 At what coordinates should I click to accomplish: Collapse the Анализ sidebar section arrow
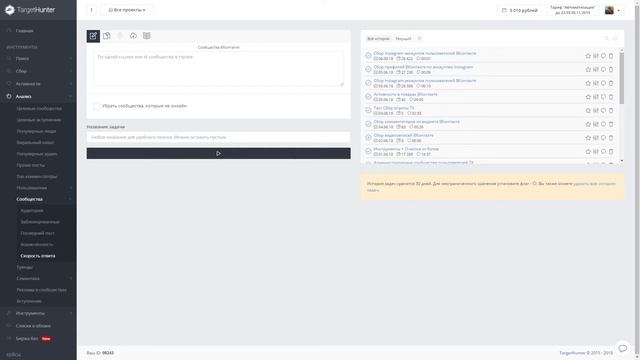[x=70, y=96]
